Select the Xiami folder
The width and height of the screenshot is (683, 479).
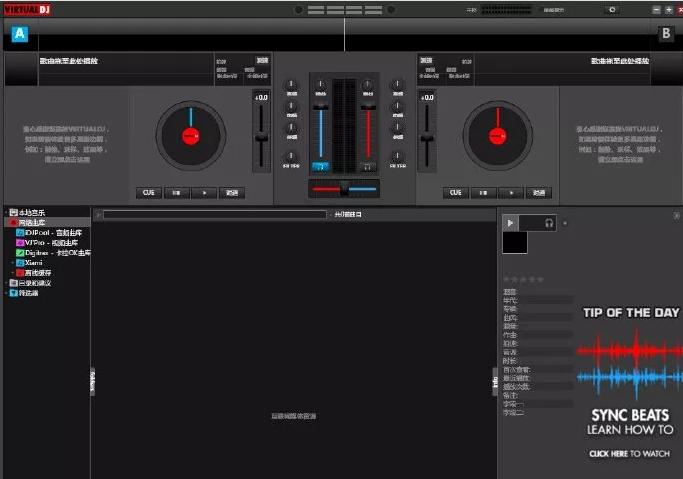(x=29, y=263)
